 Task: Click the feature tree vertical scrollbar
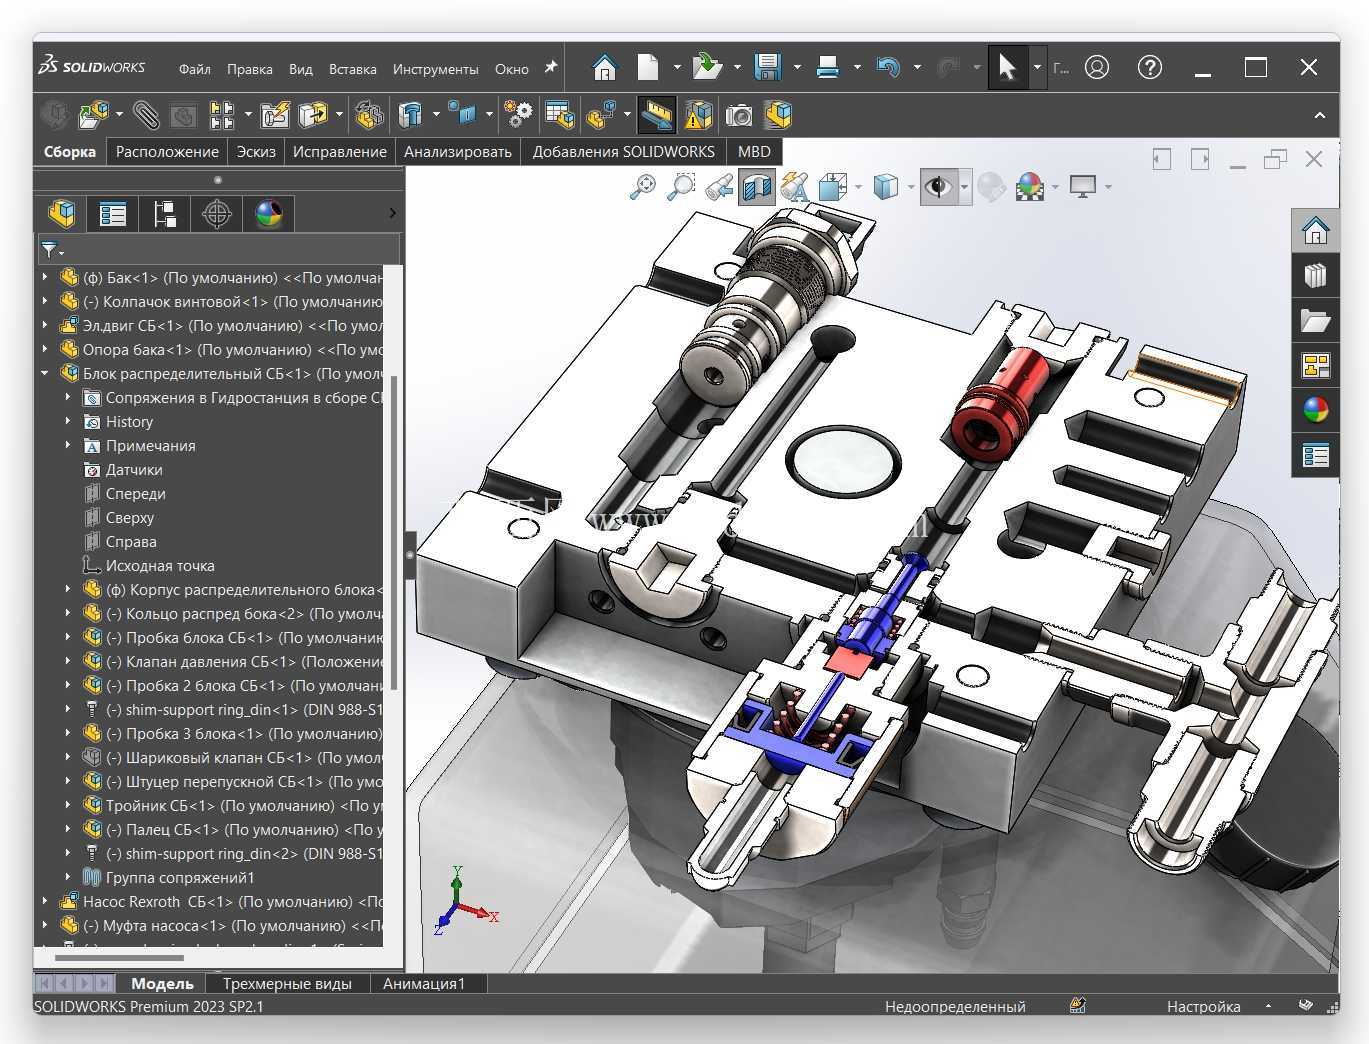(394, 532)
